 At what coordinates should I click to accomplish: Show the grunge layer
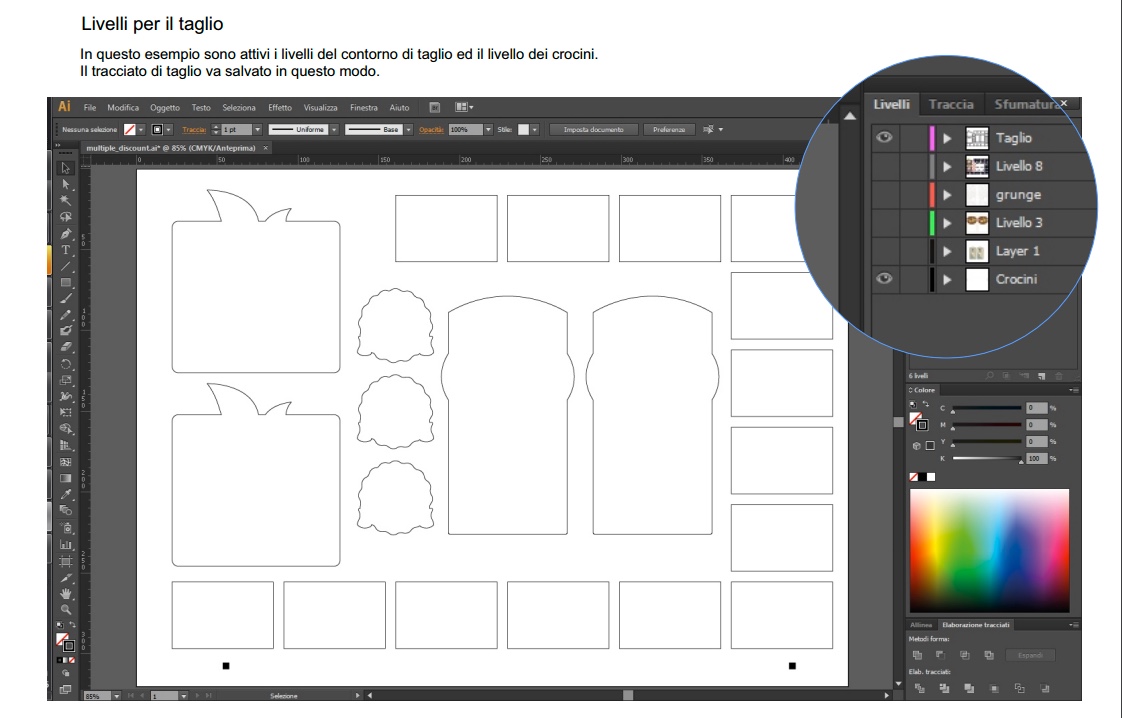click(884, 195)
